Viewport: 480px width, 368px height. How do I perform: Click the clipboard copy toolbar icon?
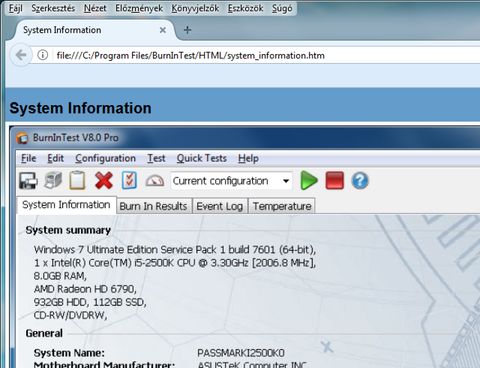point(77,181)
